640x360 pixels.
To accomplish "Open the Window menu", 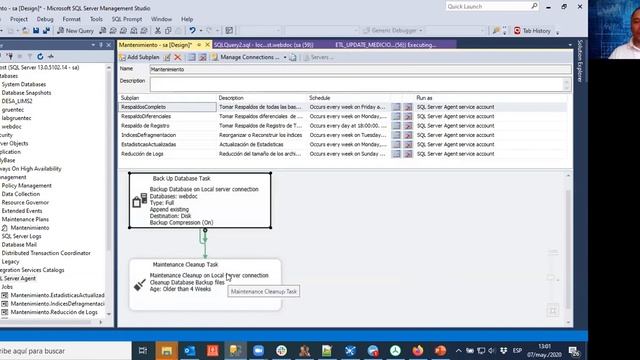I will click(161, 19).
